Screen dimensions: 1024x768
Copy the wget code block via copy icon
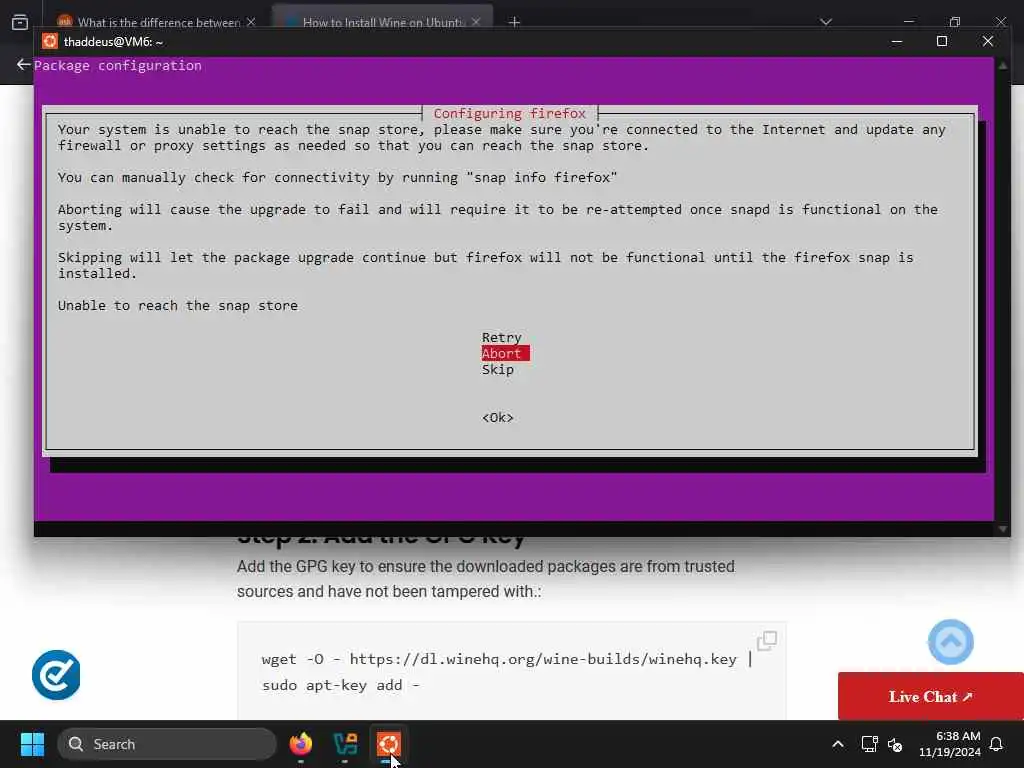[x=767, y=641]
